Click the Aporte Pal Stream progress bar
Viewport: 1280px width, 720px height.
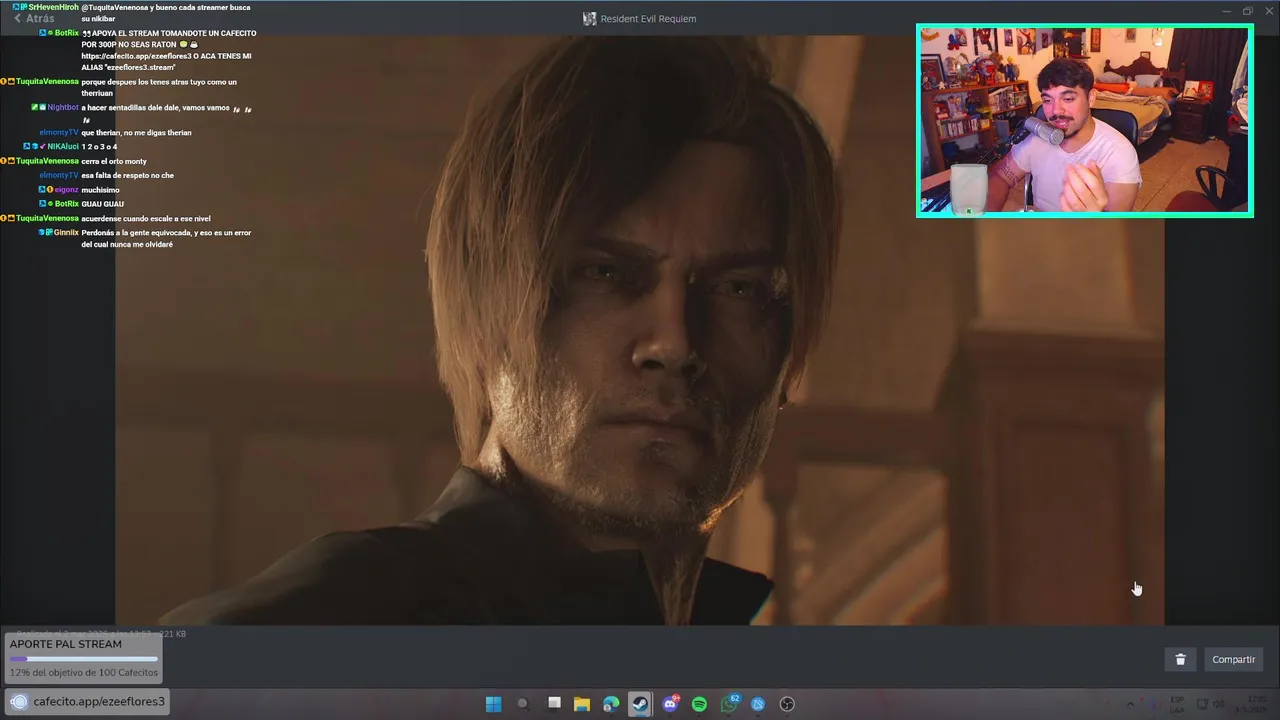tap(84, 659)
